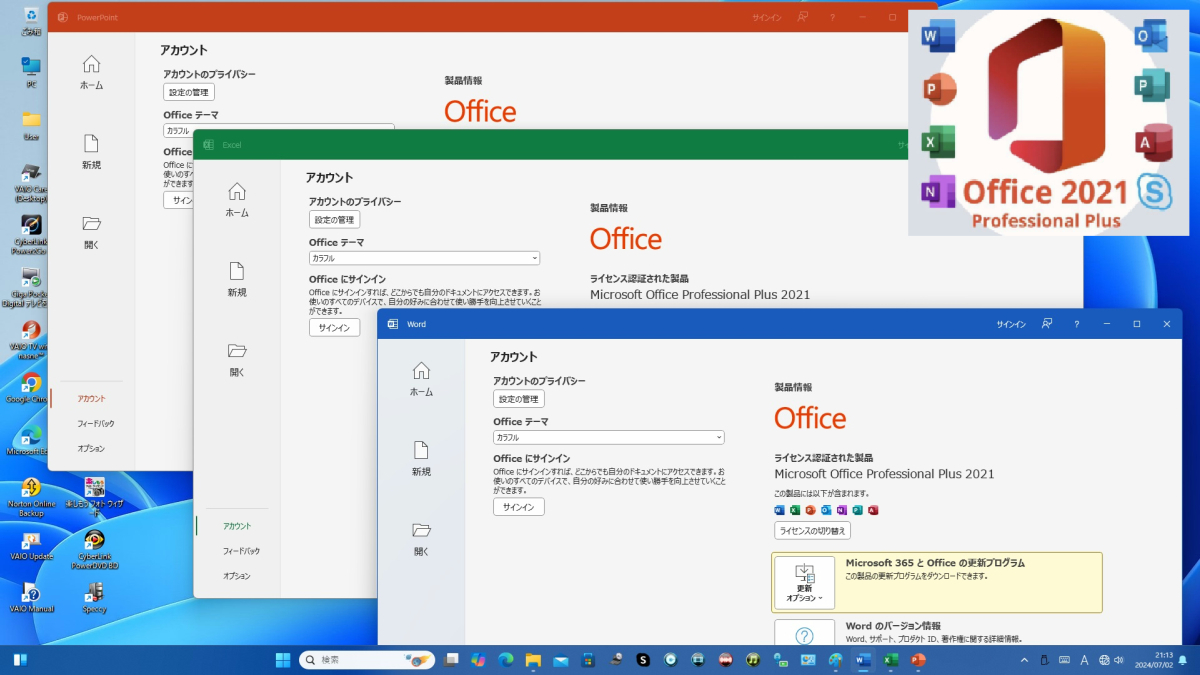The height and width of the screenshot is (675, 1200).
Task: Select the Speccy desktop shortcut
Action: [x=95, y=597]
